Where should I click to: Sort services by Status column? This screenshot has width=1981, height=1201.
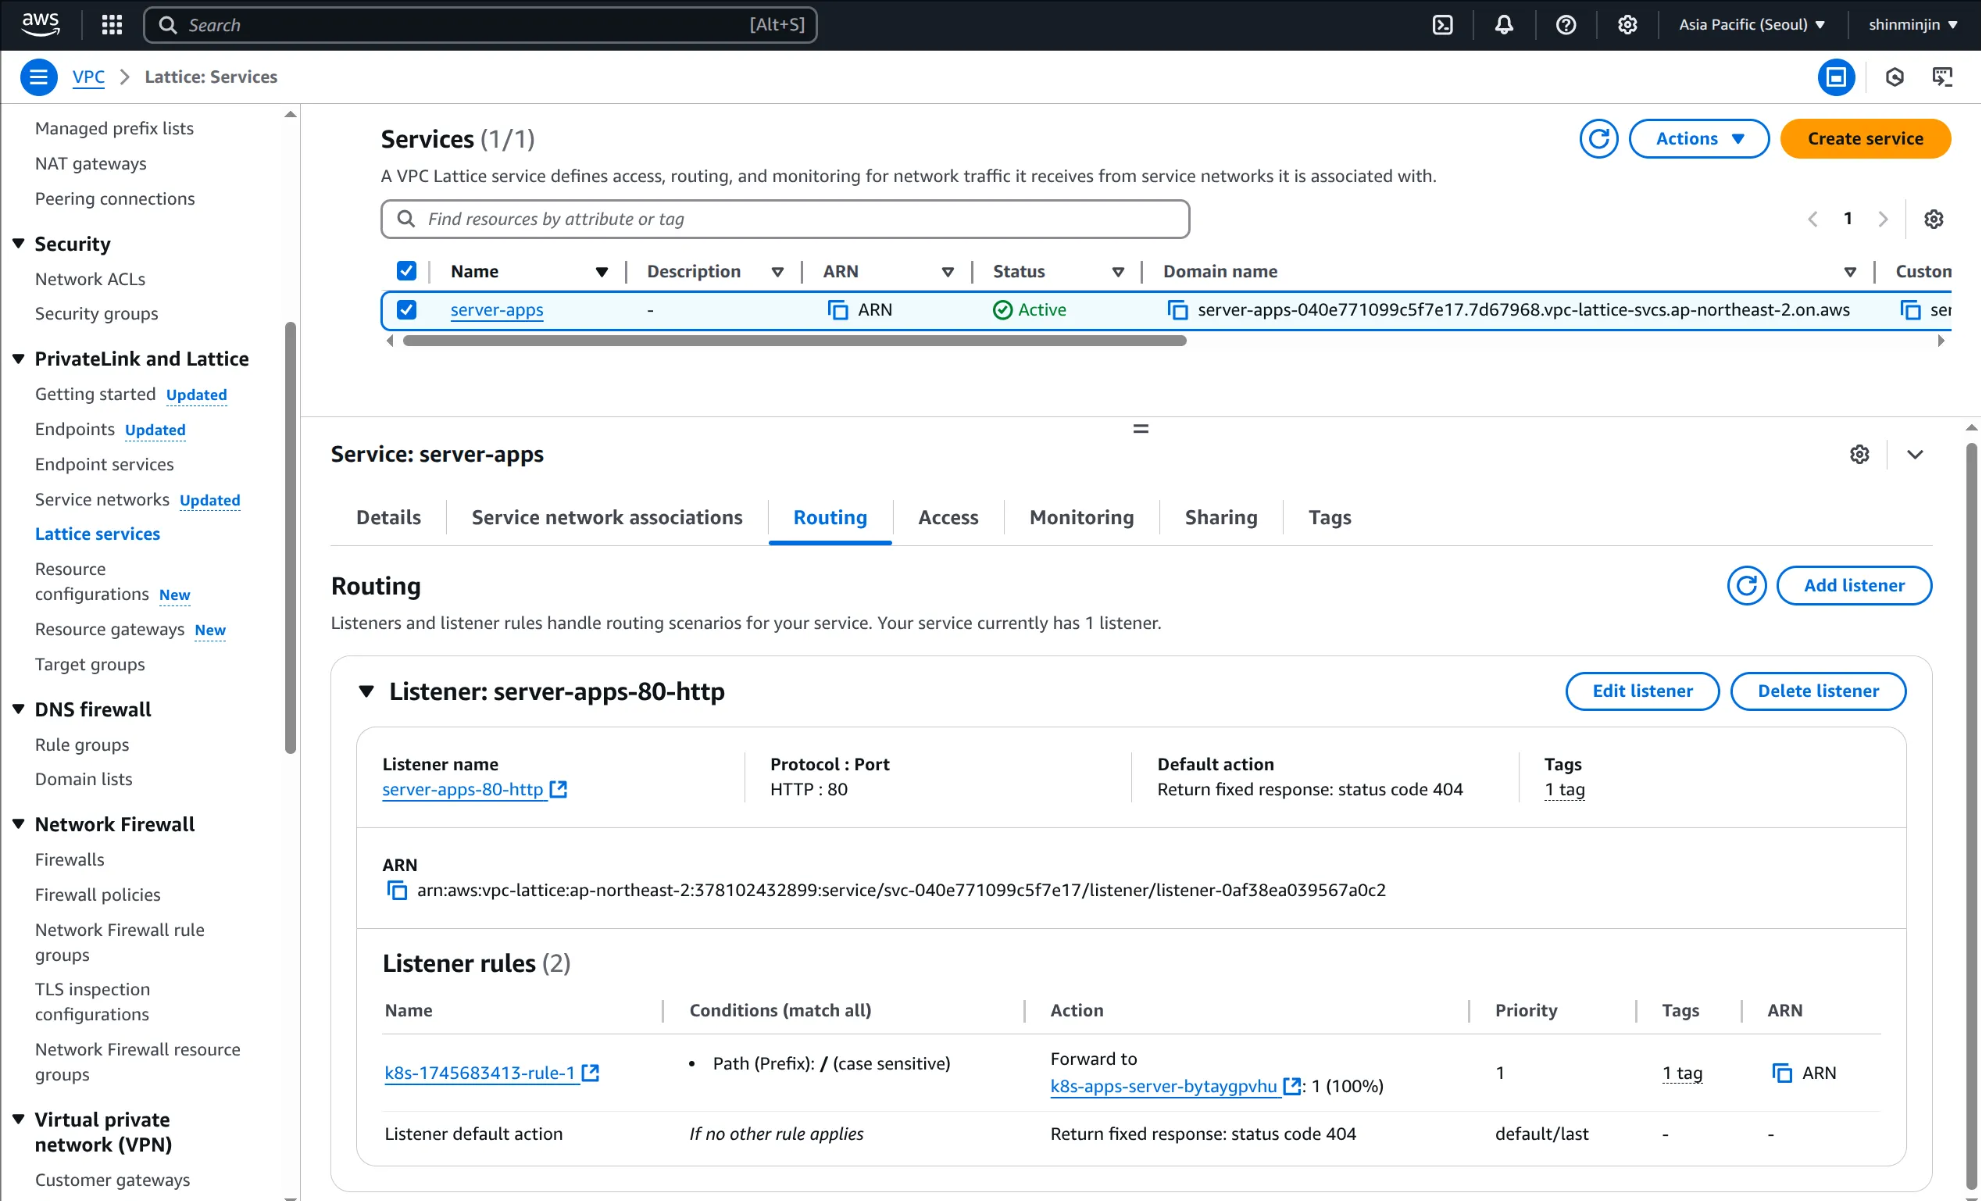pyautogui.click(x=1118, y=272)
